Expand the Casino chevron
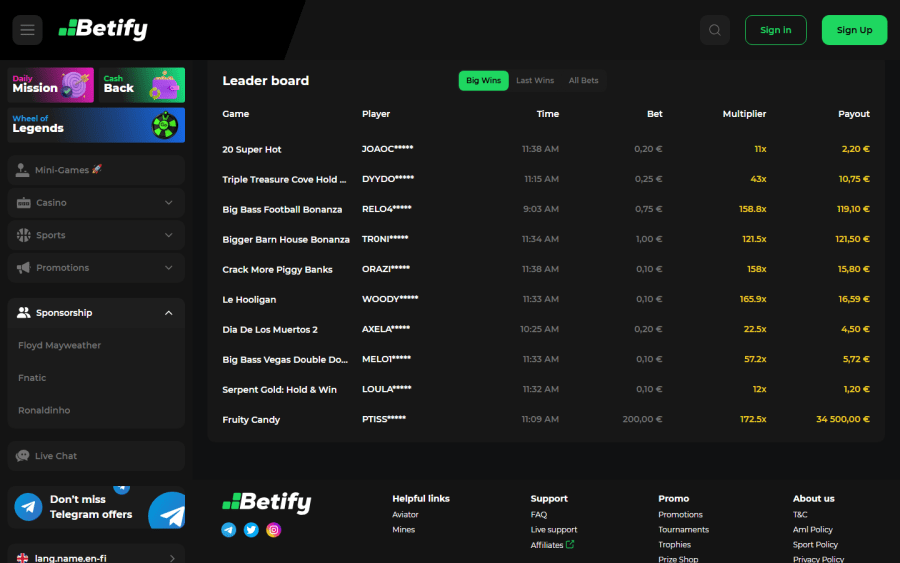 [169, 203]
